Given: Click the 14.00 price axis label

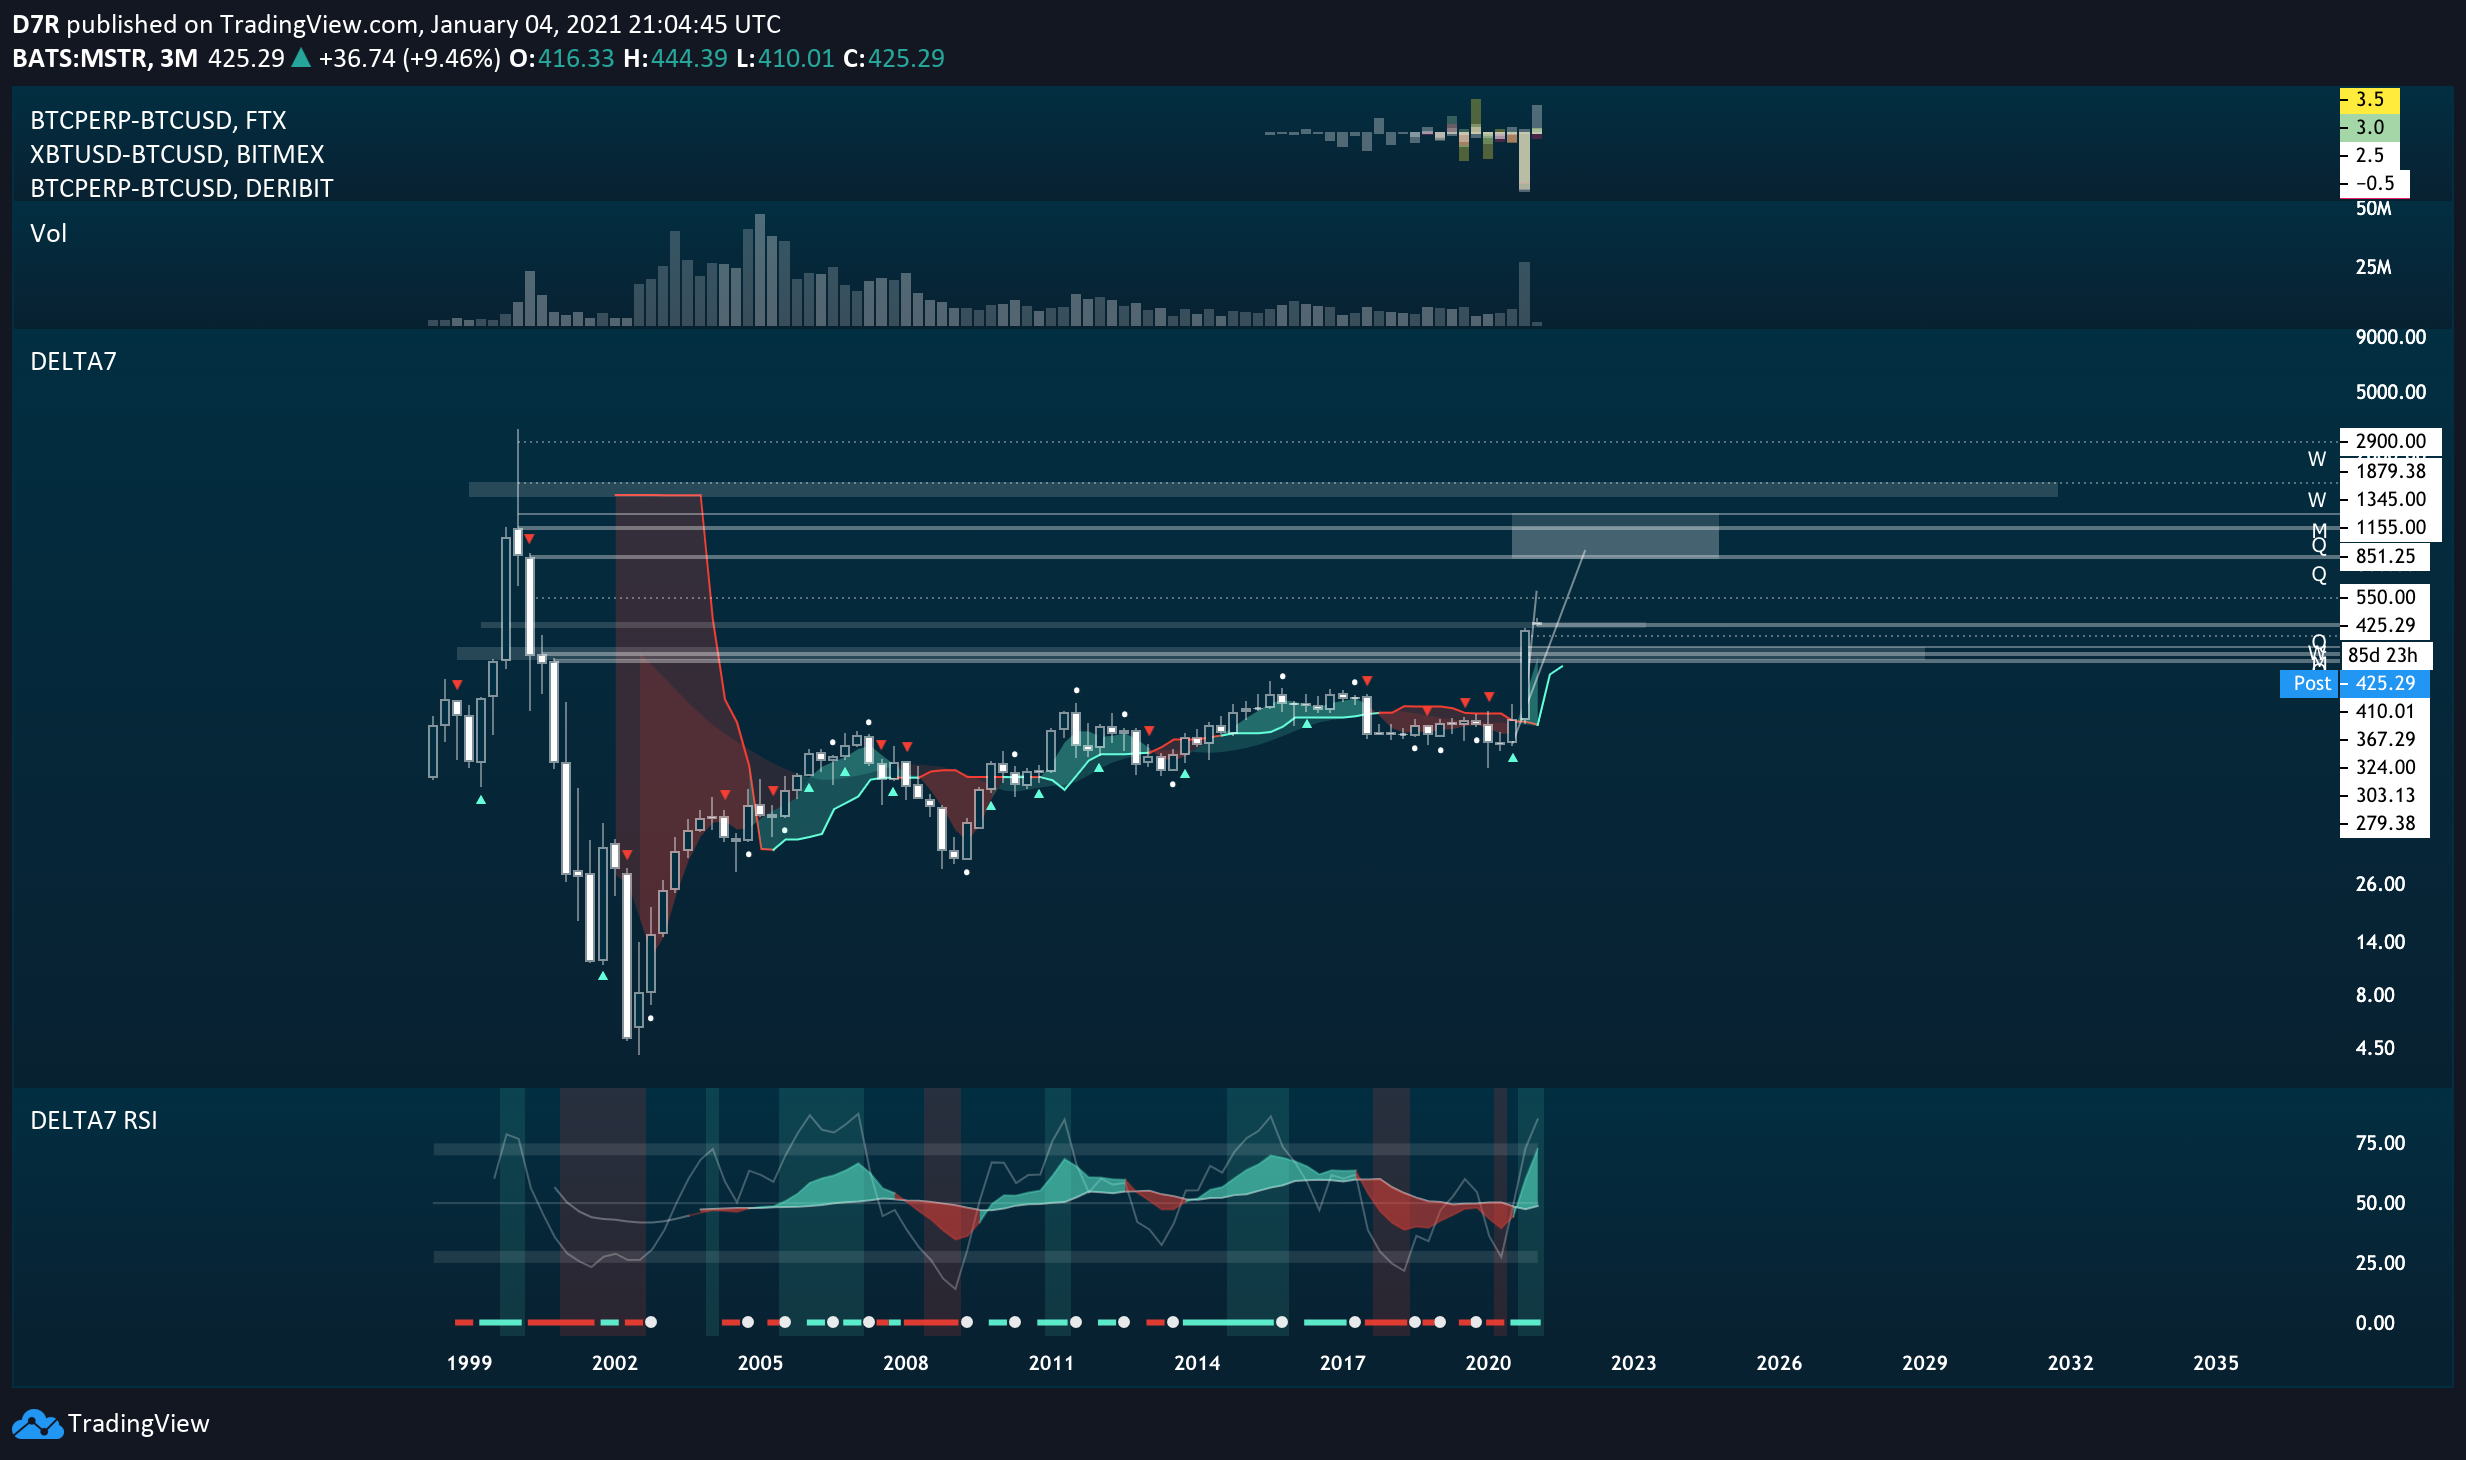Looking at the screenshot, I should pyautogui.click(x=2380, y=942).
